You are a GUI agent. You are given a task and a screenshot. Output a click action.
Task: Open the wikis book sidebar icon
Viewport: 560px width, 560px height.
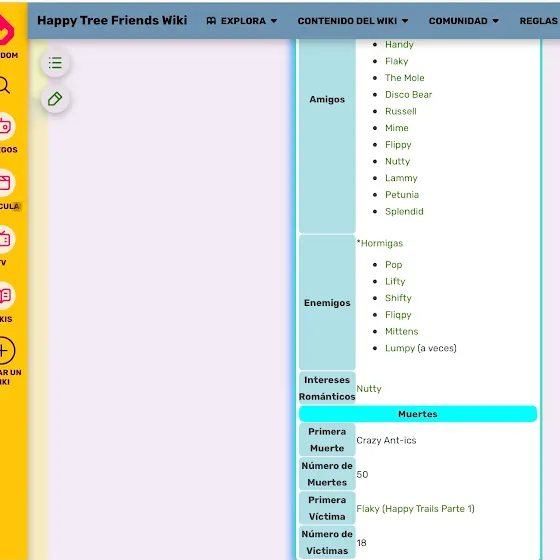(x=5, y=296)
